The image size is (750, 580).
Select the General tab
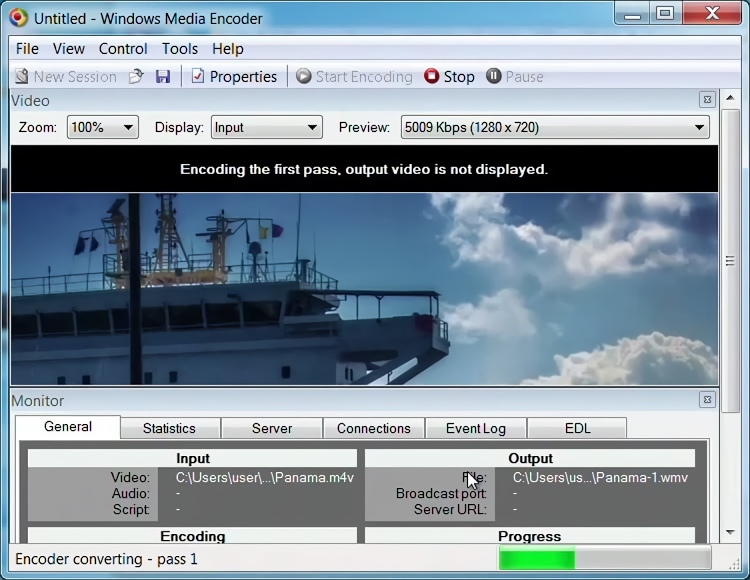tap(67, 427)
